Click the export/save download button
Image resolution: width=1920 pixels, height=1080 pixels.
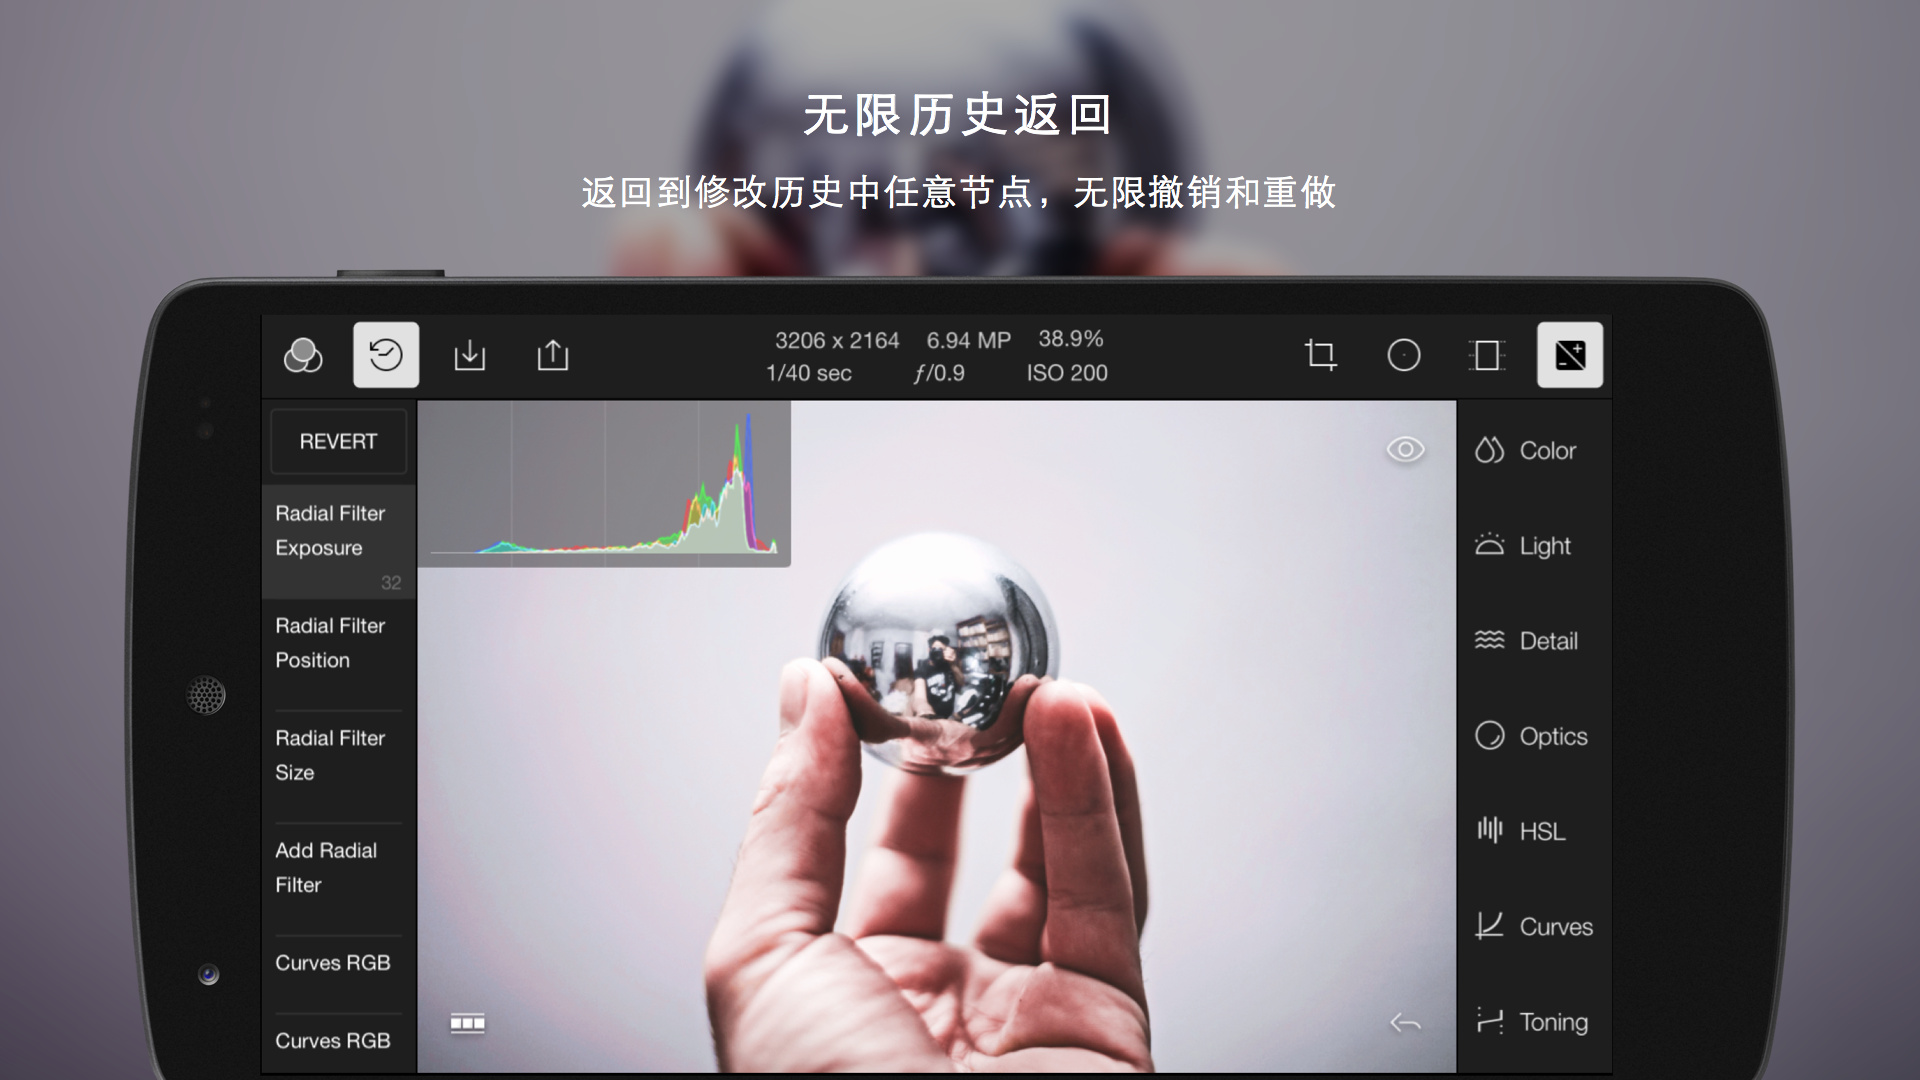tap(469, 355)
